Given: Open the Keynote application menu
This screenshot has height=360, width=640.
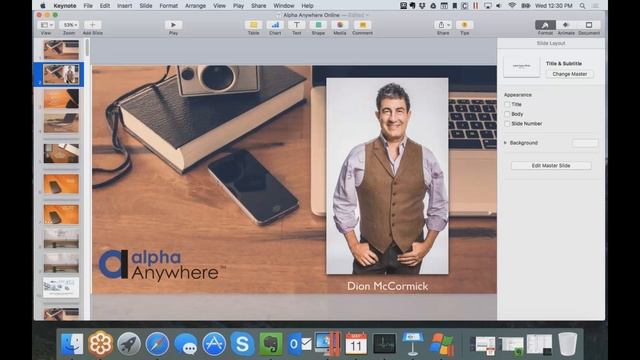Looking at the screenshot, I should pyautogui.click(x=65, y=6).
